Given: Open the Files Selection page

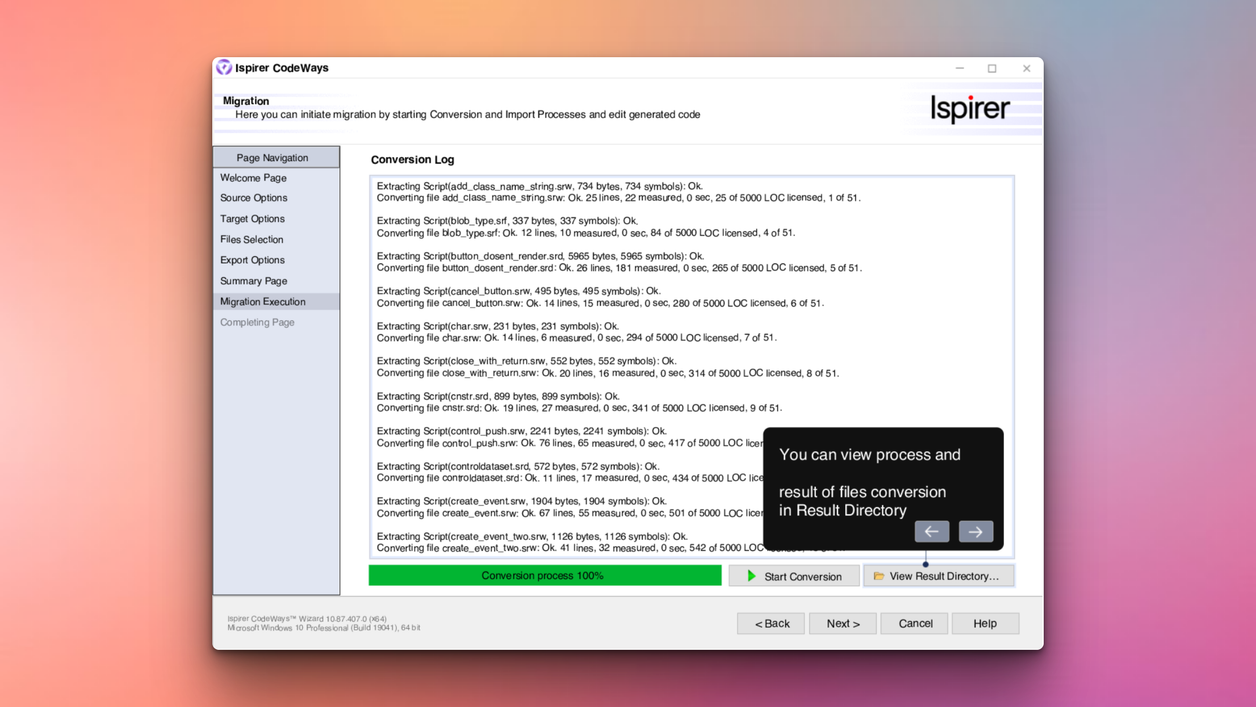Looking at the screenshot, I should click(250, 239).
